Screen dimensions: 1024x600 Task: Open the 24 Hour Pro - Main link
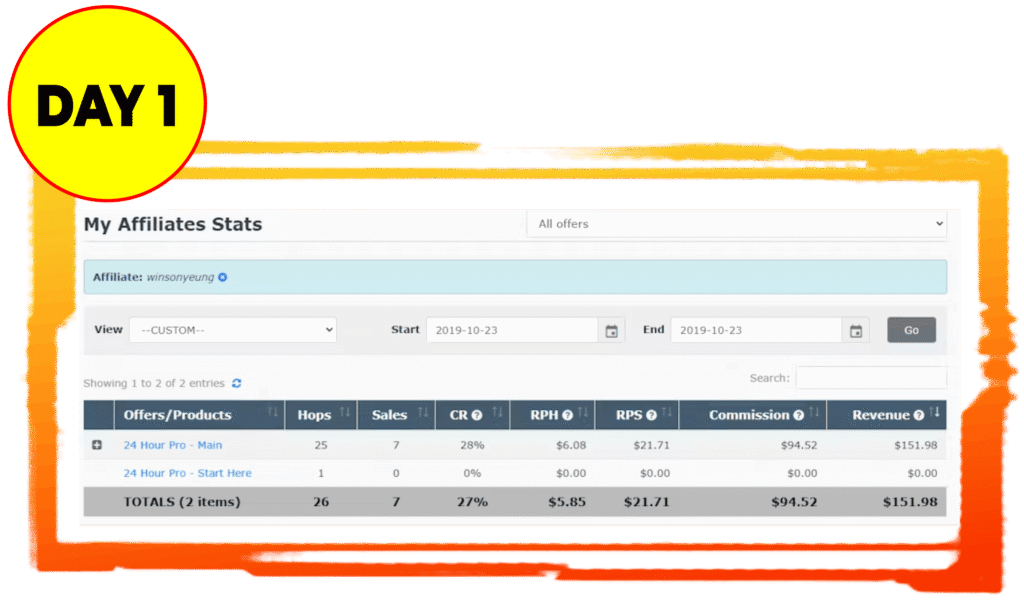172,445
